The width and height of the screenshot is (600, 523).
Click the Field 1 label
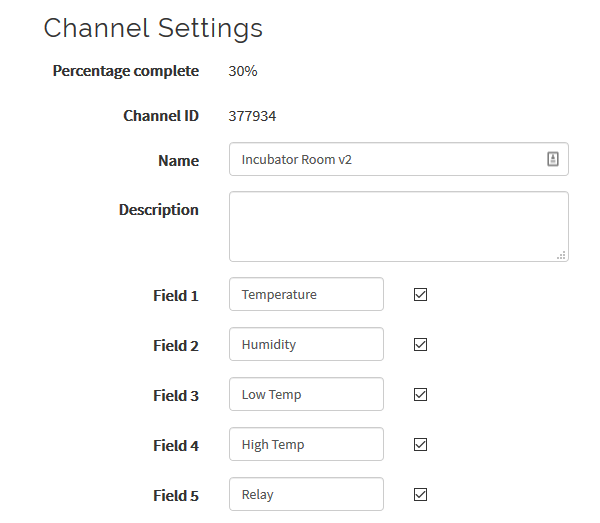[x=175, y=296]
